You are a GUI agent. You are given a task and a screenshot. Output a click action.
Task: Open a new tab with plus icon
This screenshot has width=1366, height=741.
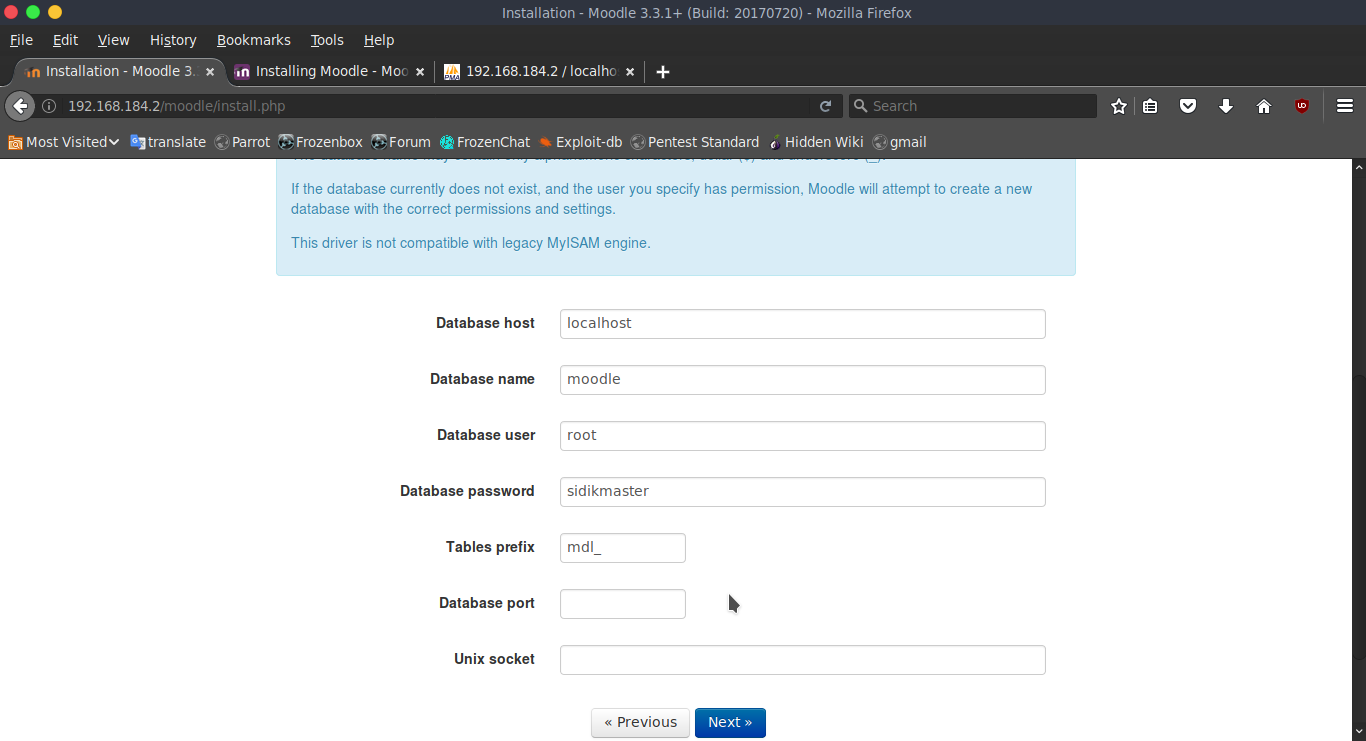[662, 72]
